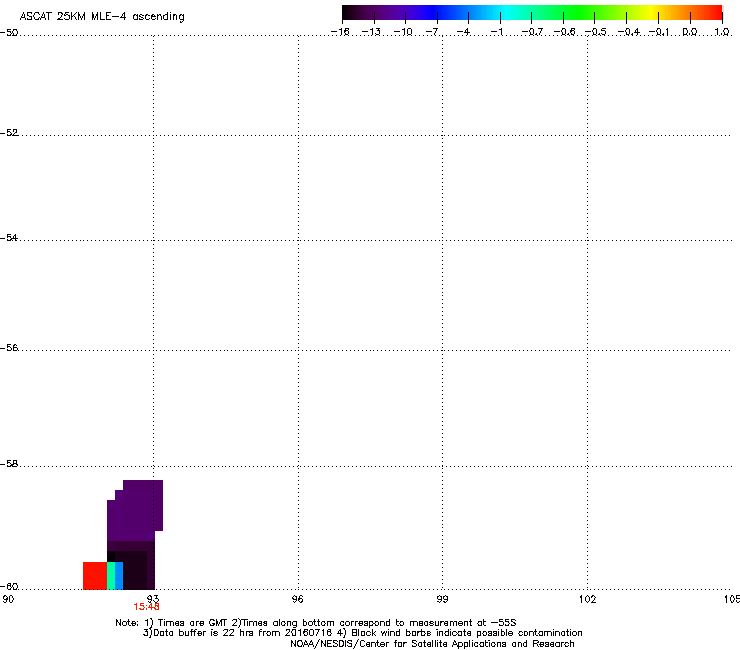Click the color scale label -0.7
The image size is (740, 650).
tap(532, 32)
